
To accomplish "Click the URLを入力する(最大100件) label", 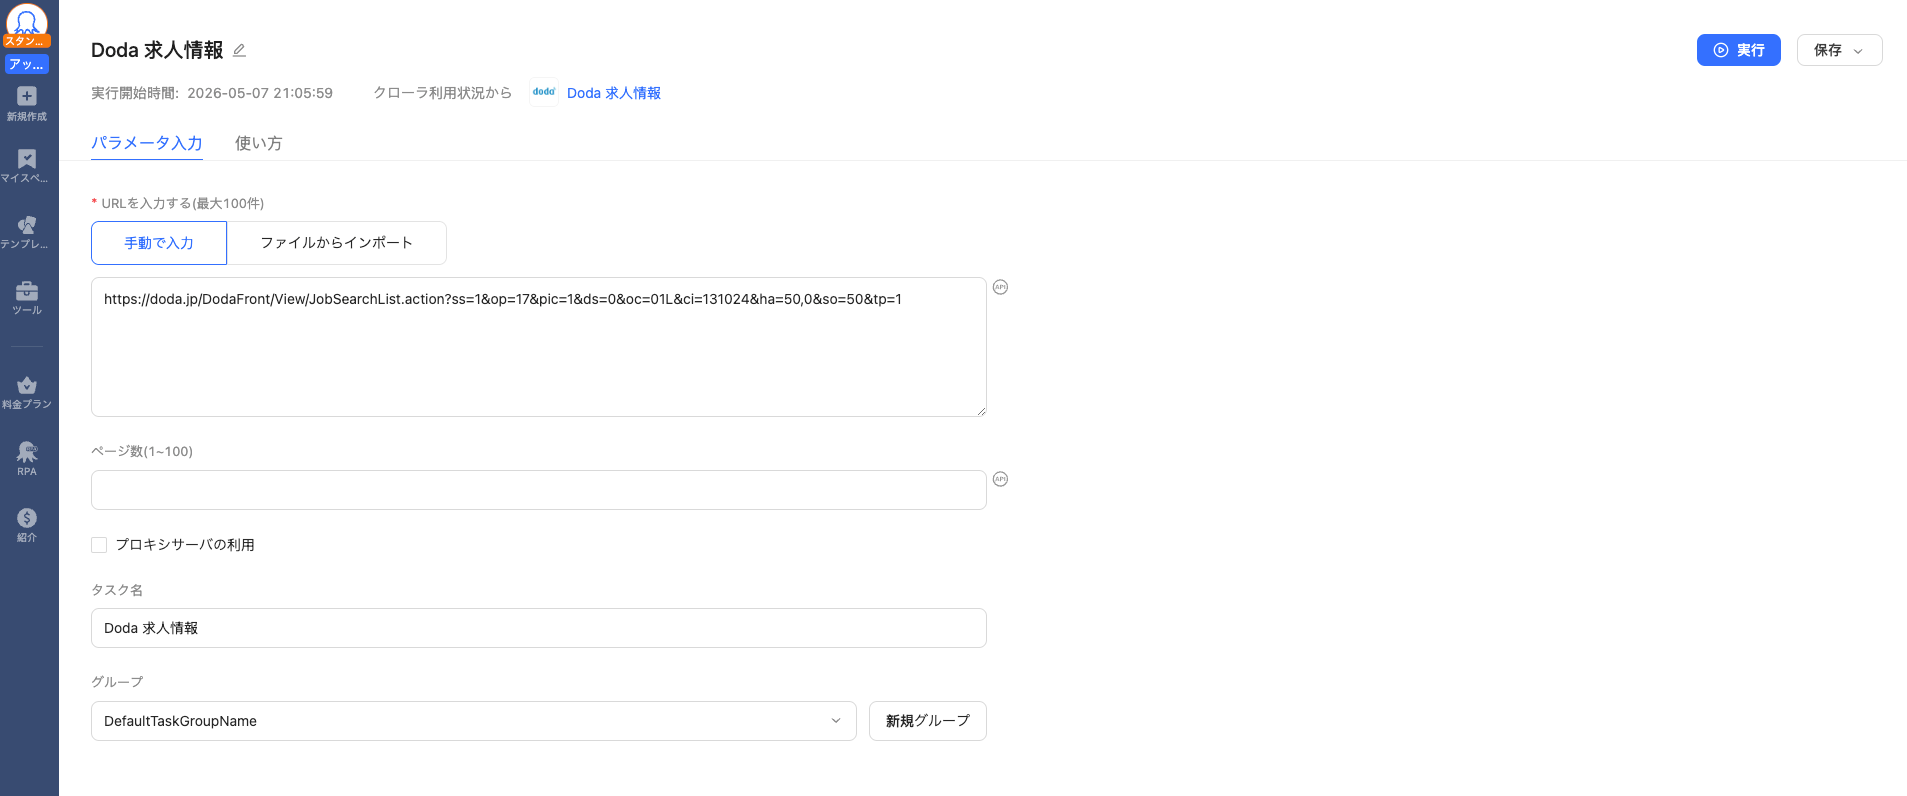I will click(x=183, y=203).
